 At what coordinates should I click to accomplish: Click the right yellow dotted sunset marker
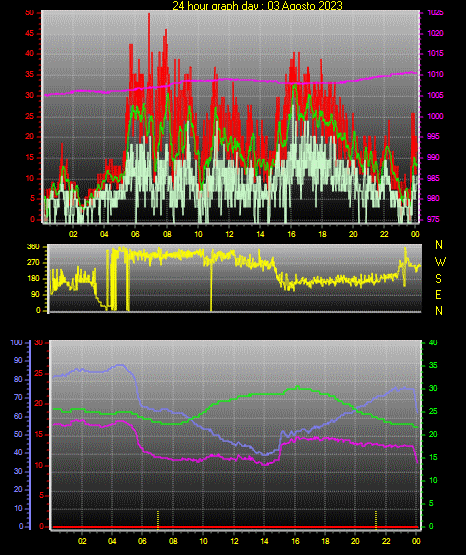tap(376, 520)
